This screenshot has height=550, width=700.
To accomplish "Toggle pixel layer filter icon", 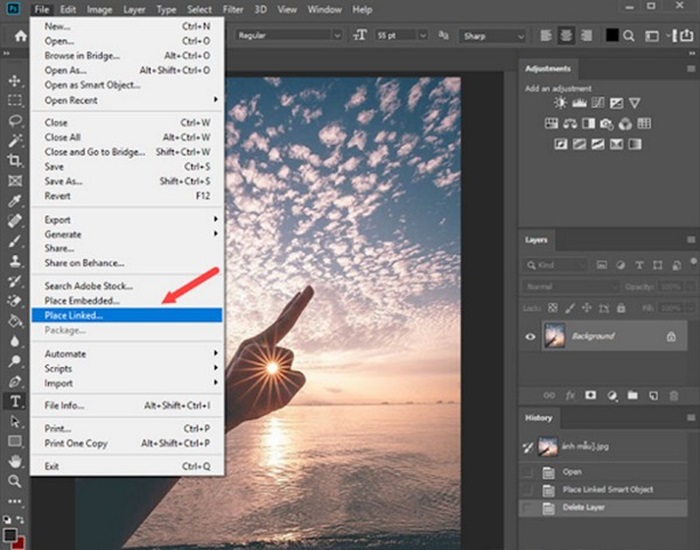I will pos(601,265).
